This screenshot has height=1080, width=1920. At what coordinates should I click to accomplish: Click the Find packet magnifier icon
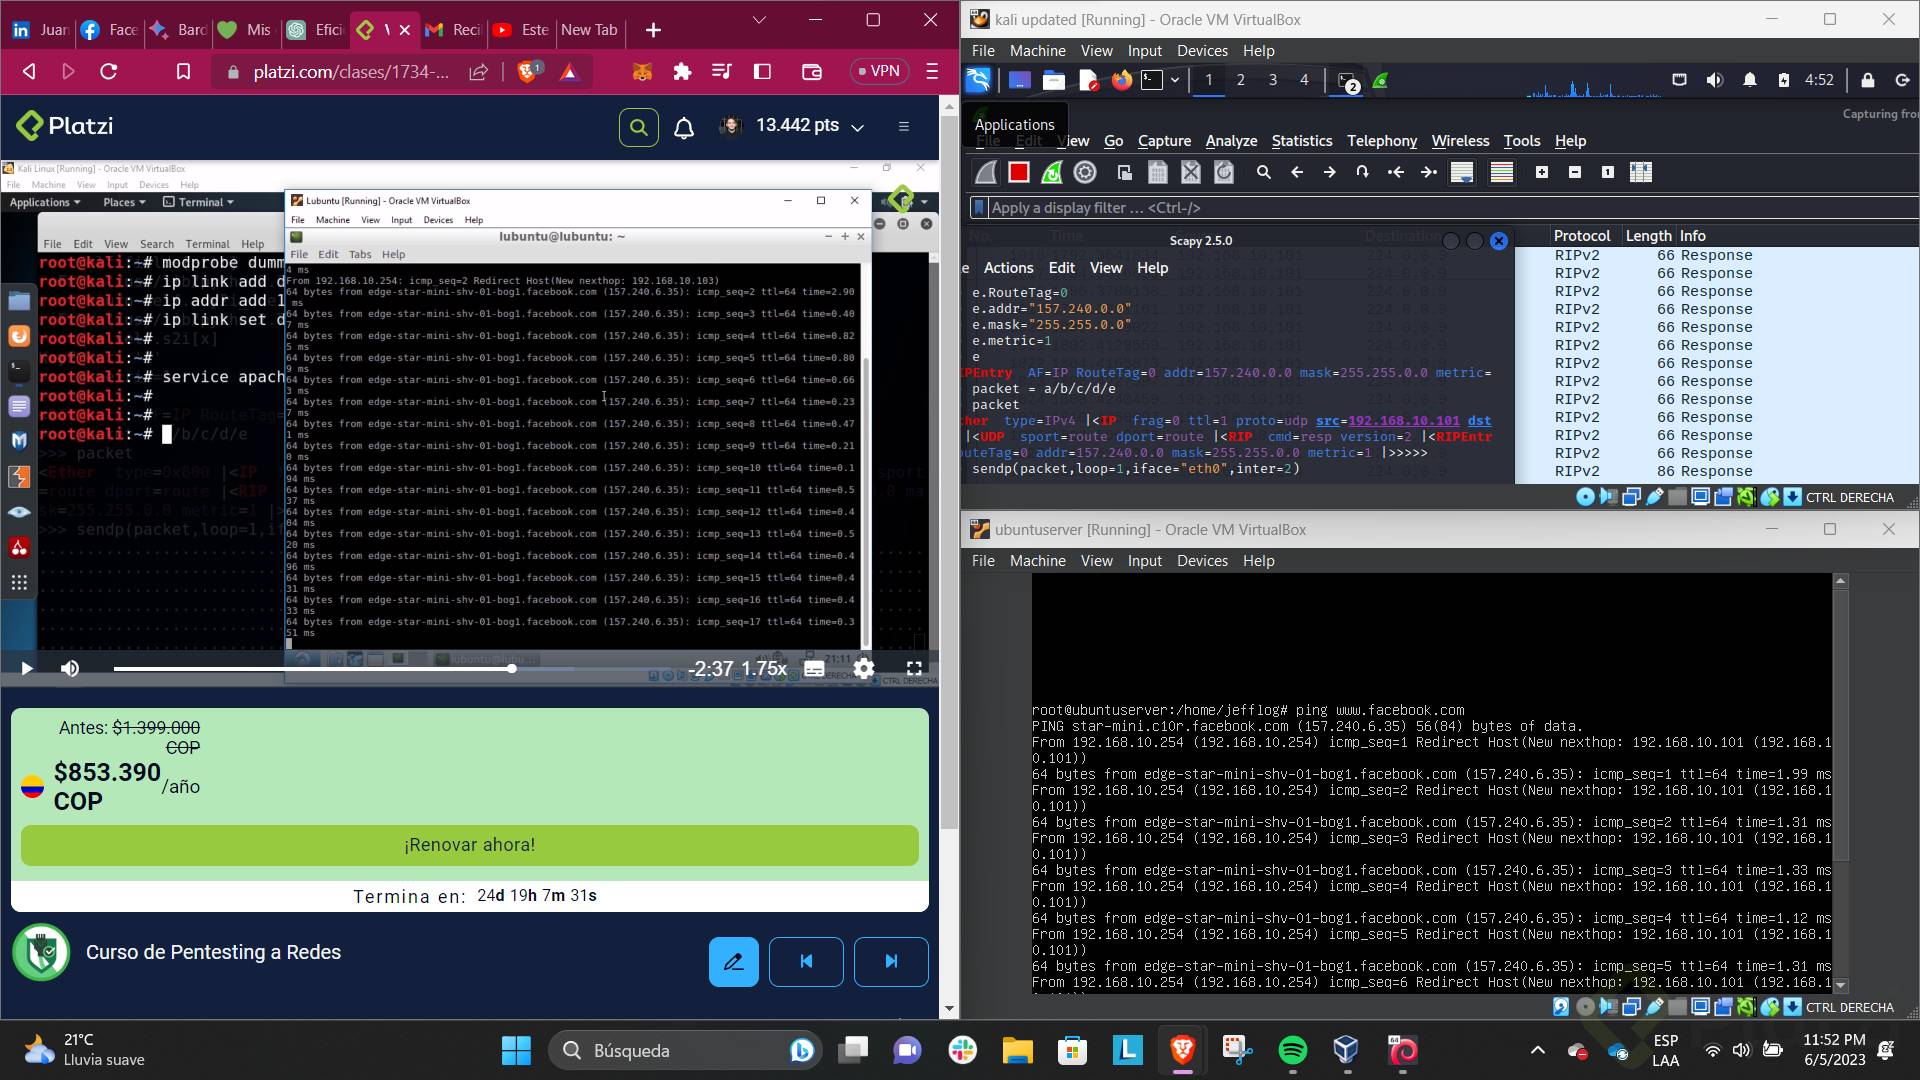pos(1263,172)
